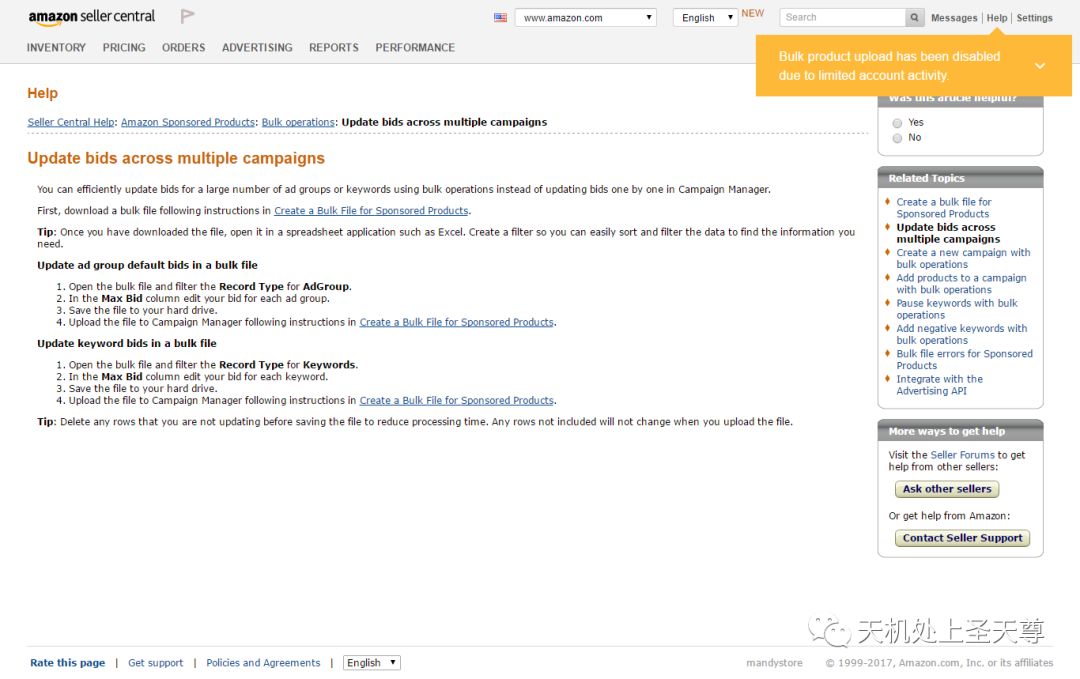Select the Yes radio button
This screenshot has height=679, width=1080.
(x=897, y=123)
